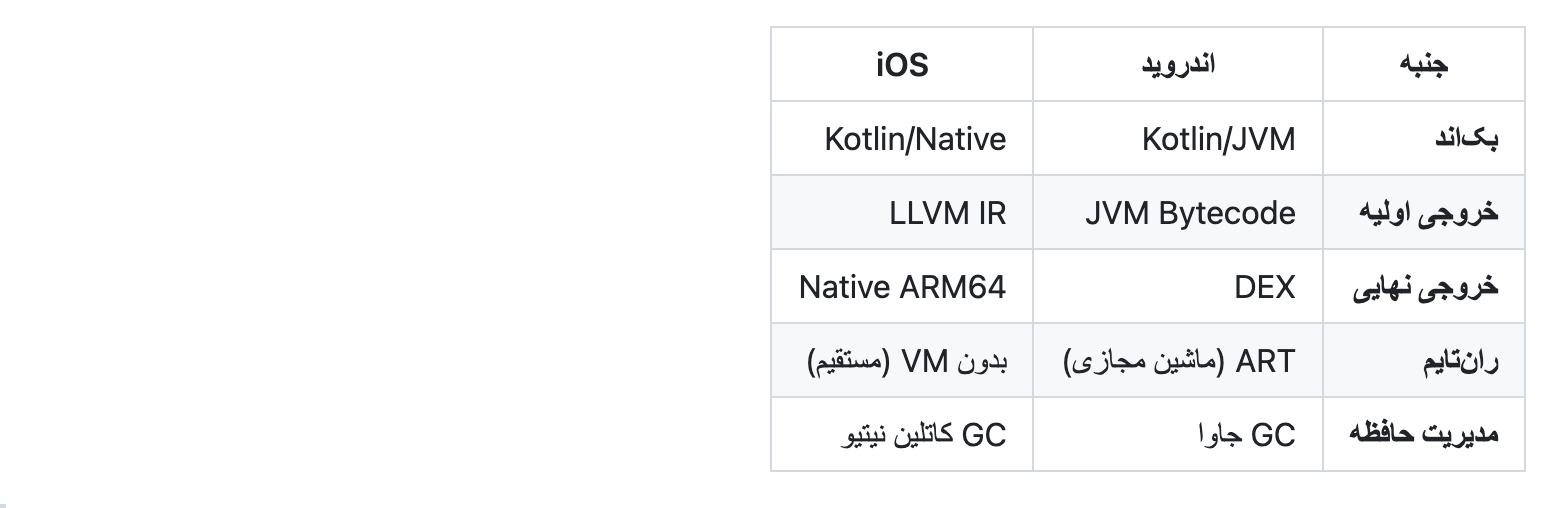
Task: Click the اندروید column header
Action: pyautogui.click(x=1178, y=65)
